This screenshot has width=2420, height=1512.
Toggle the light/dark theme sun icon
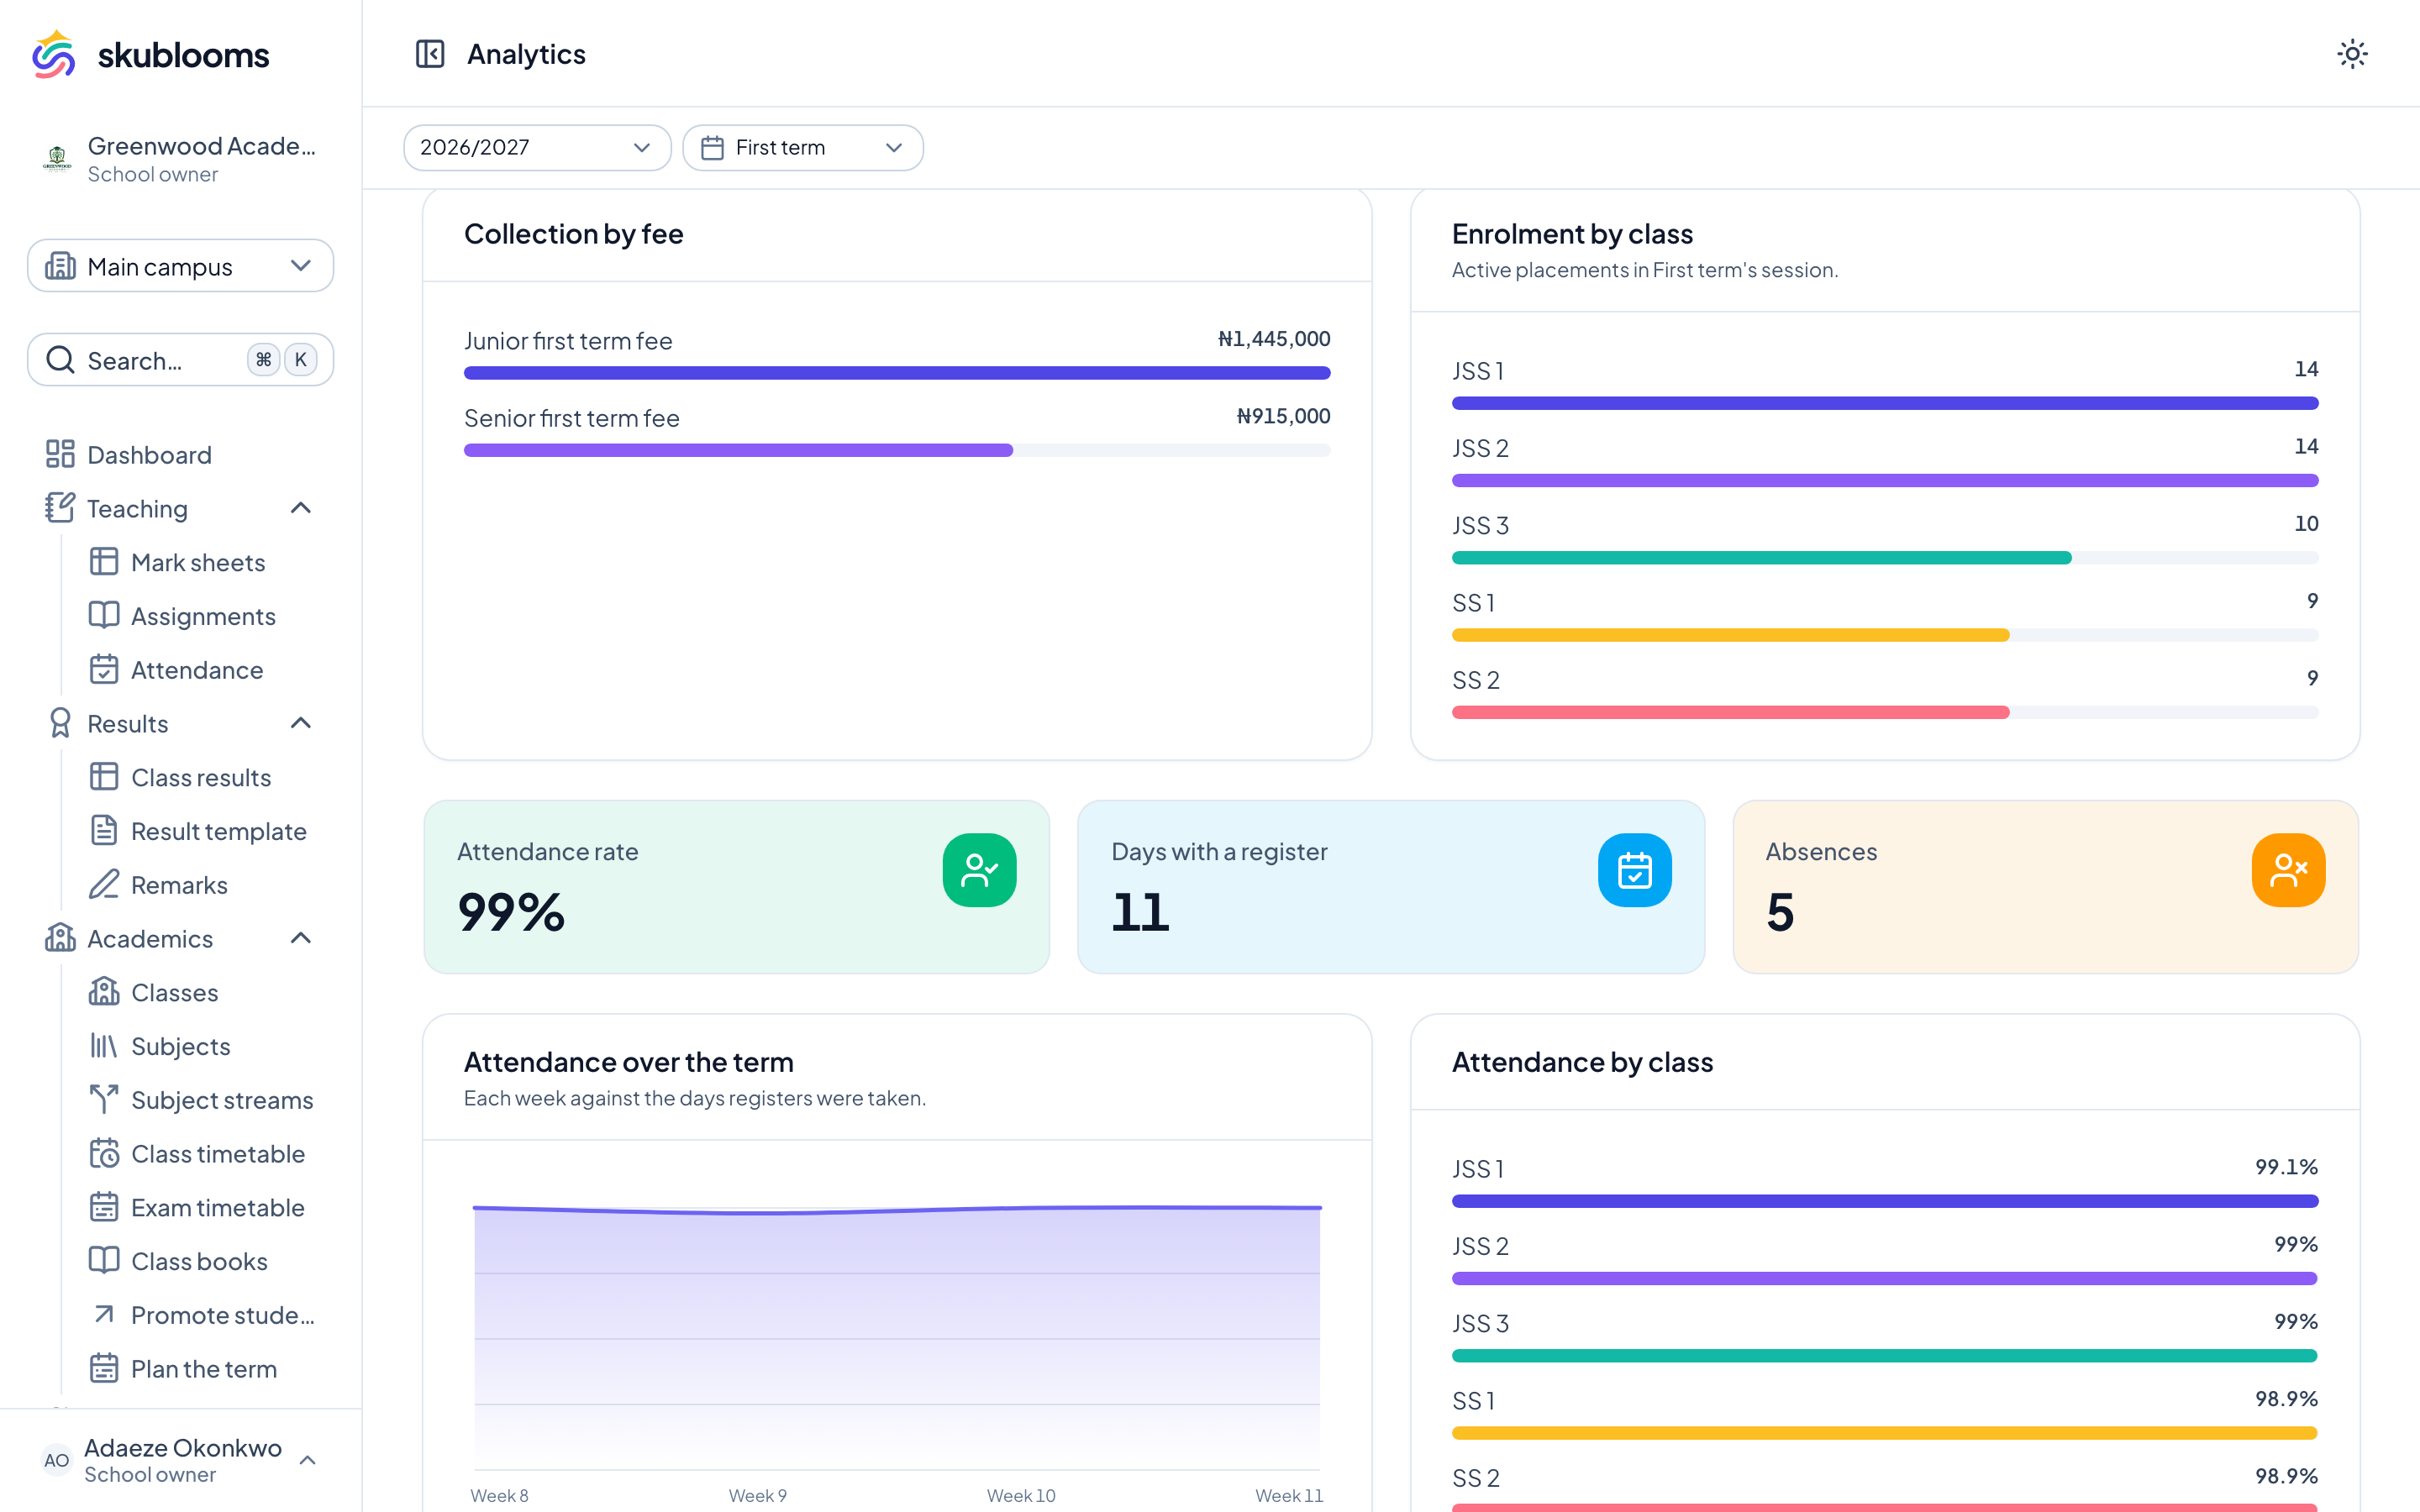2352,54
